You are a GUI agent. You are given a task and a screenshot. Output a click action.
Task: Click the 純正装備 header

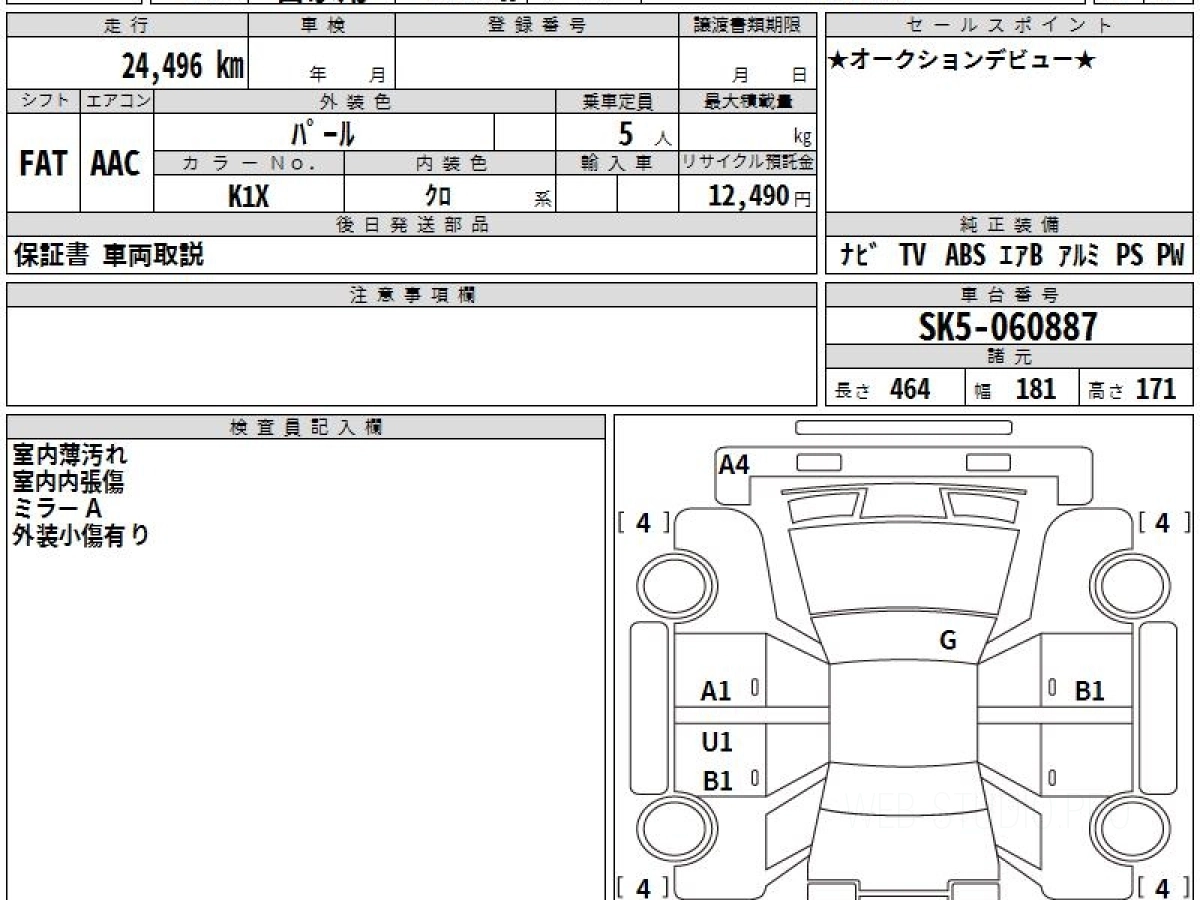(1010, 225)
